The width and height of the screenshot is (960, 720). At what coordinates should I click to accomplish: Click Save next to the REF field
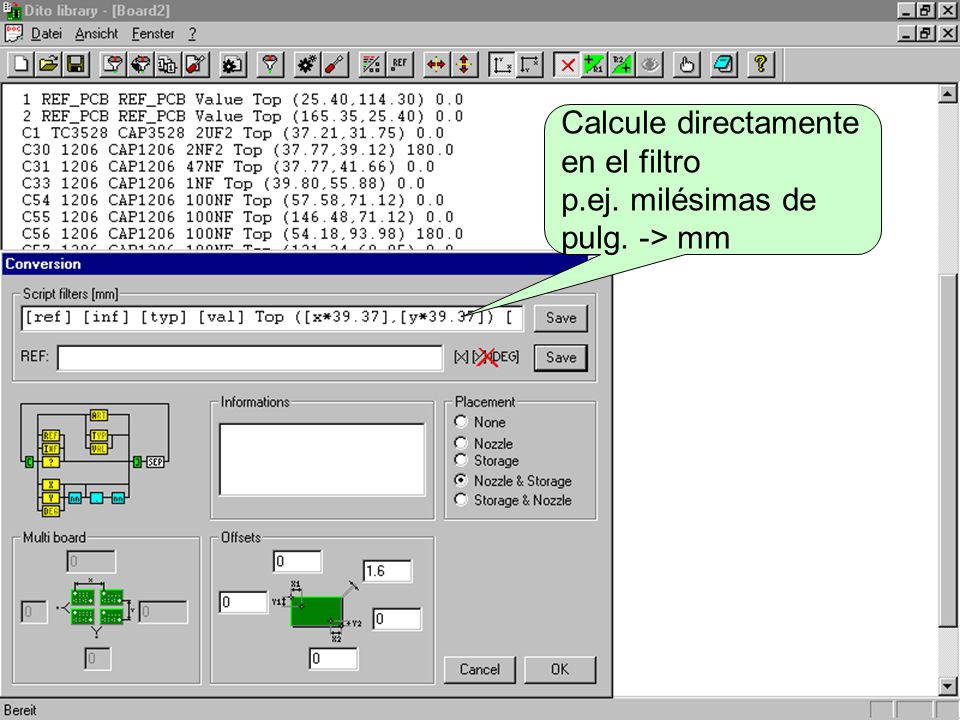click(561, 358)
